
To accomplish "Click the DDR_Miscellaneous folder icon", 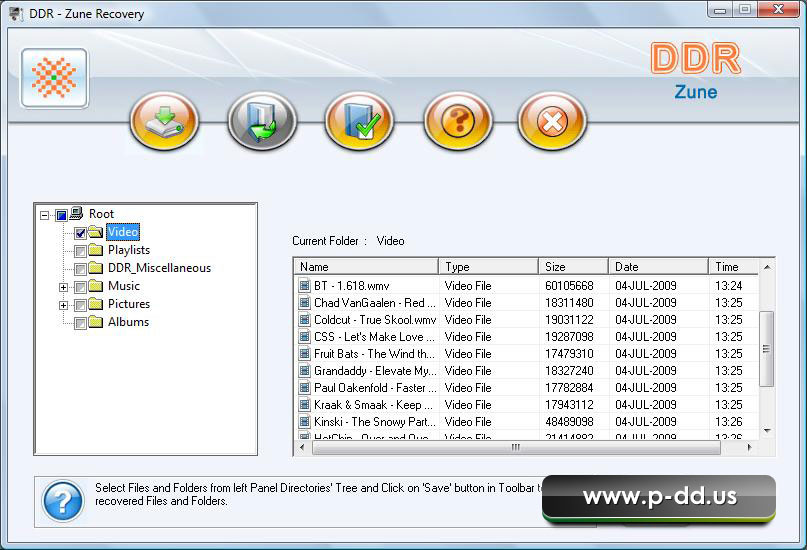I will click(x=95, y=268).
